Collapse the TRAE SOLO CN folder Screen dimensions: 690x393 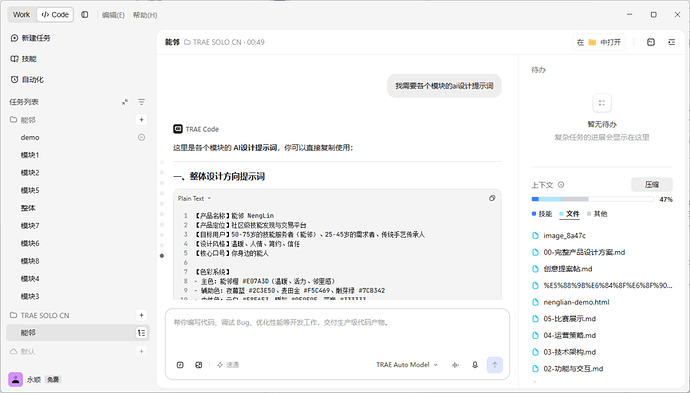pyautogui.click(x=40, y=315)
